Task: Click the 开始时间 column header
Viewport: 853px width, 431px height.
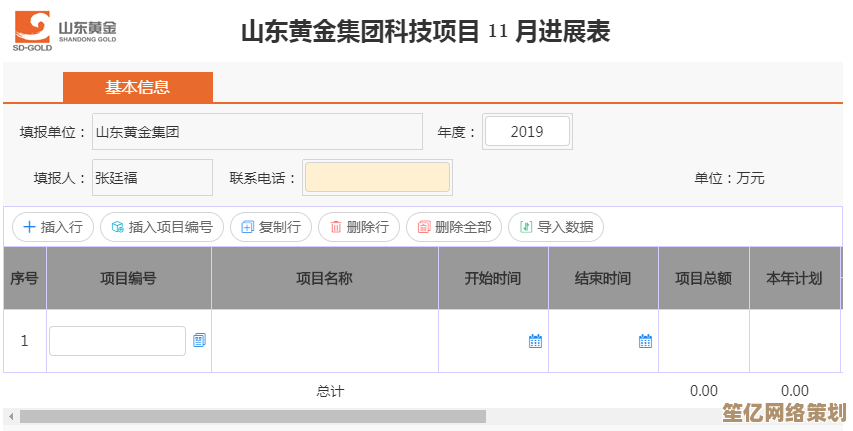Action: (493, 278)
